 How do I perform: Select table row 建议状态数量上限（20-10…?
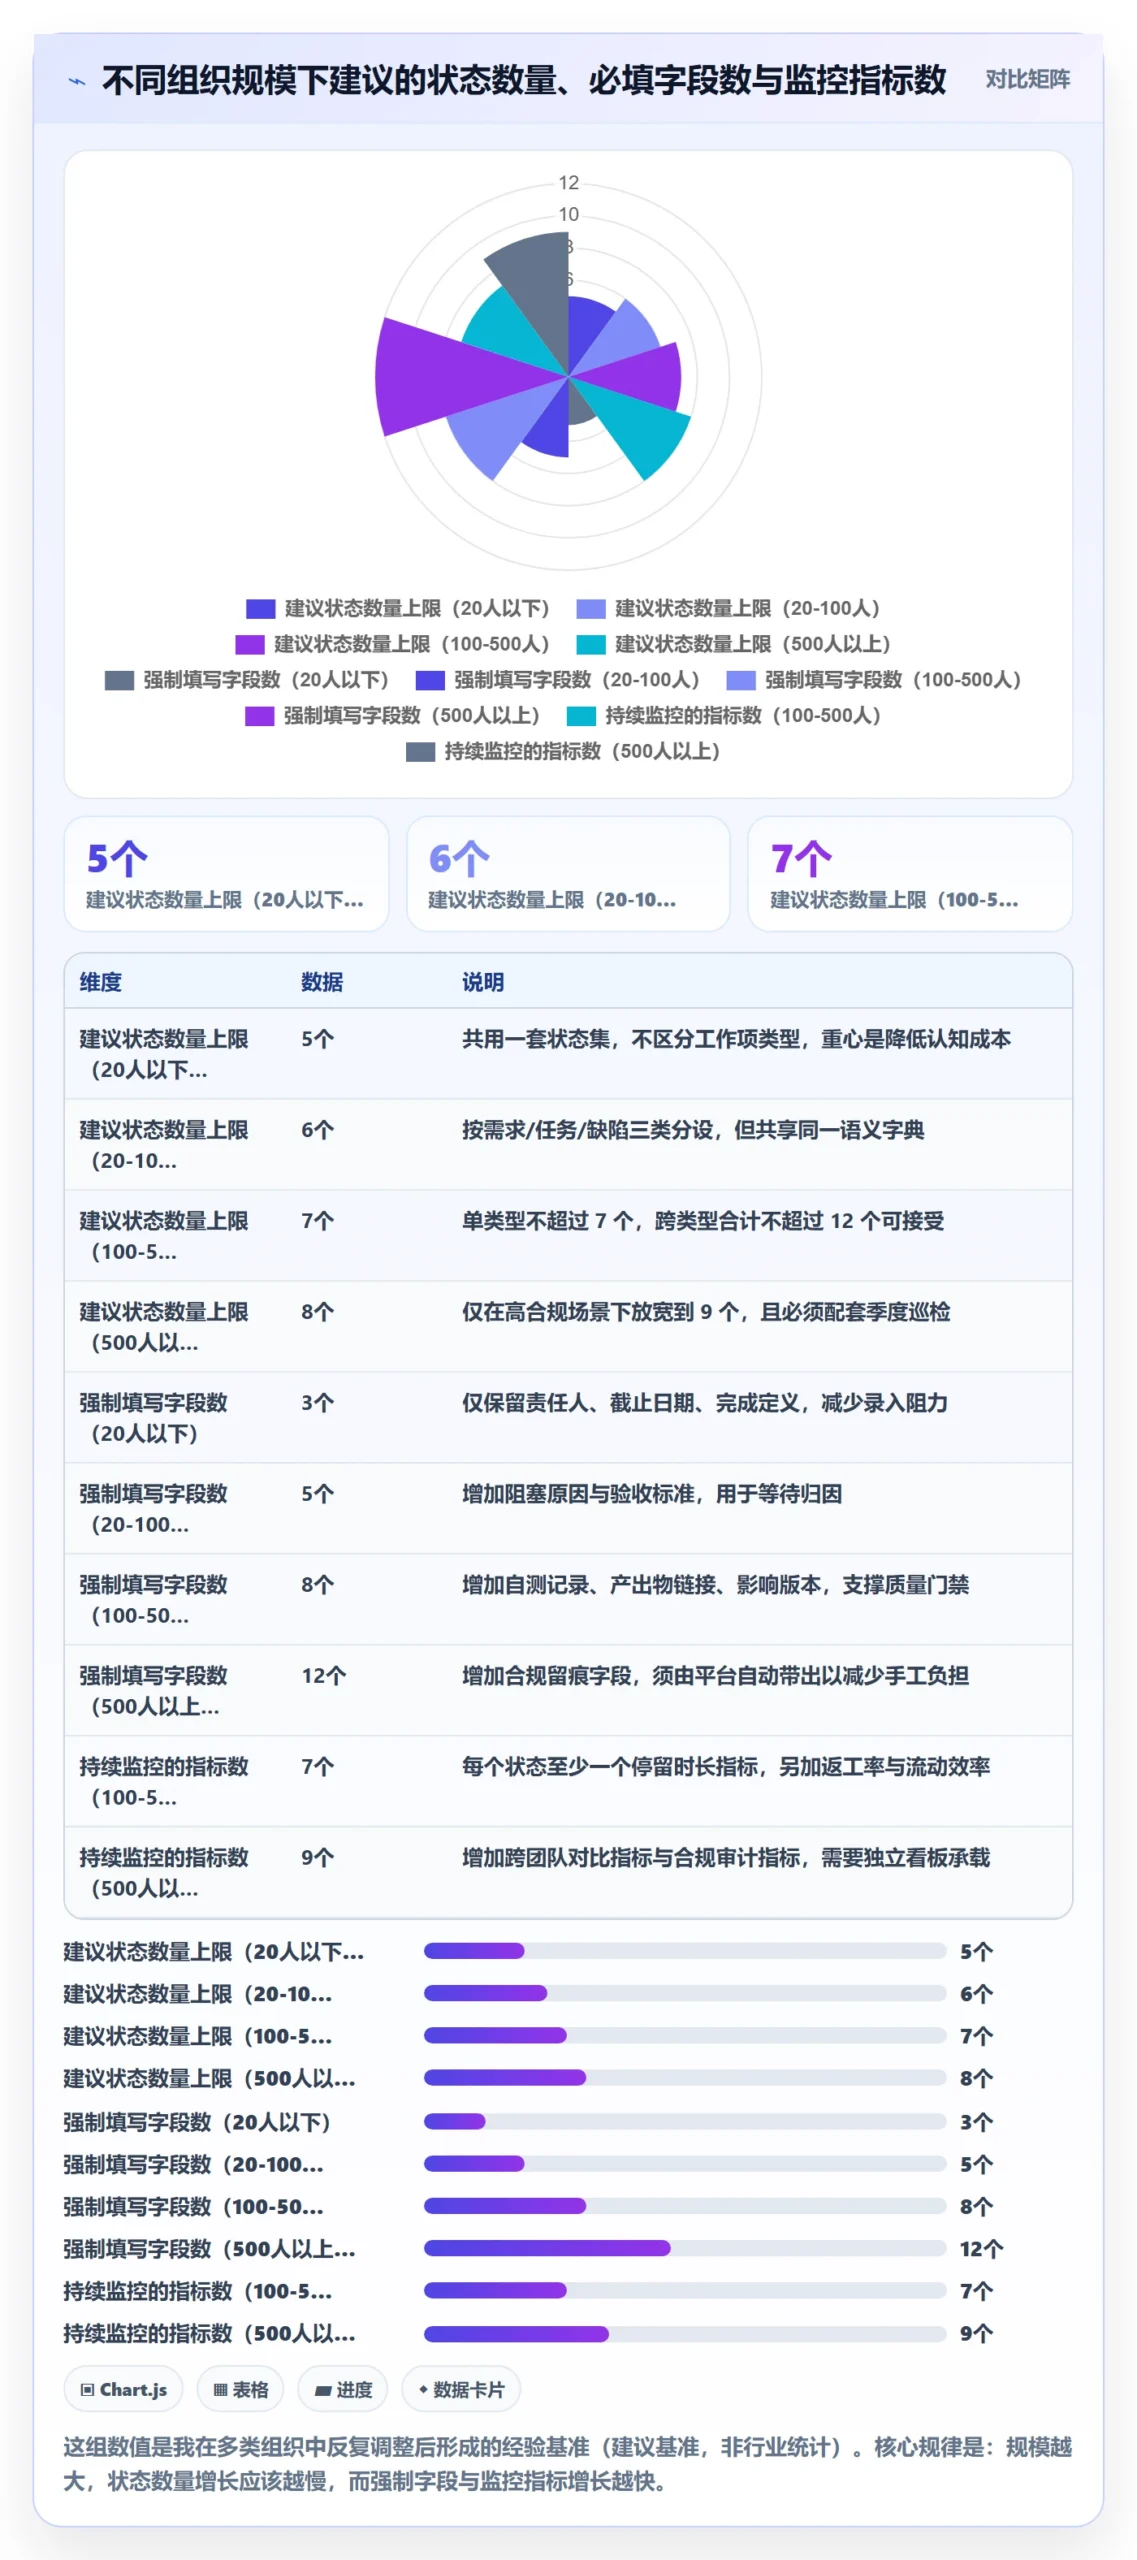pyautogui.click(x=568, y=1145)
